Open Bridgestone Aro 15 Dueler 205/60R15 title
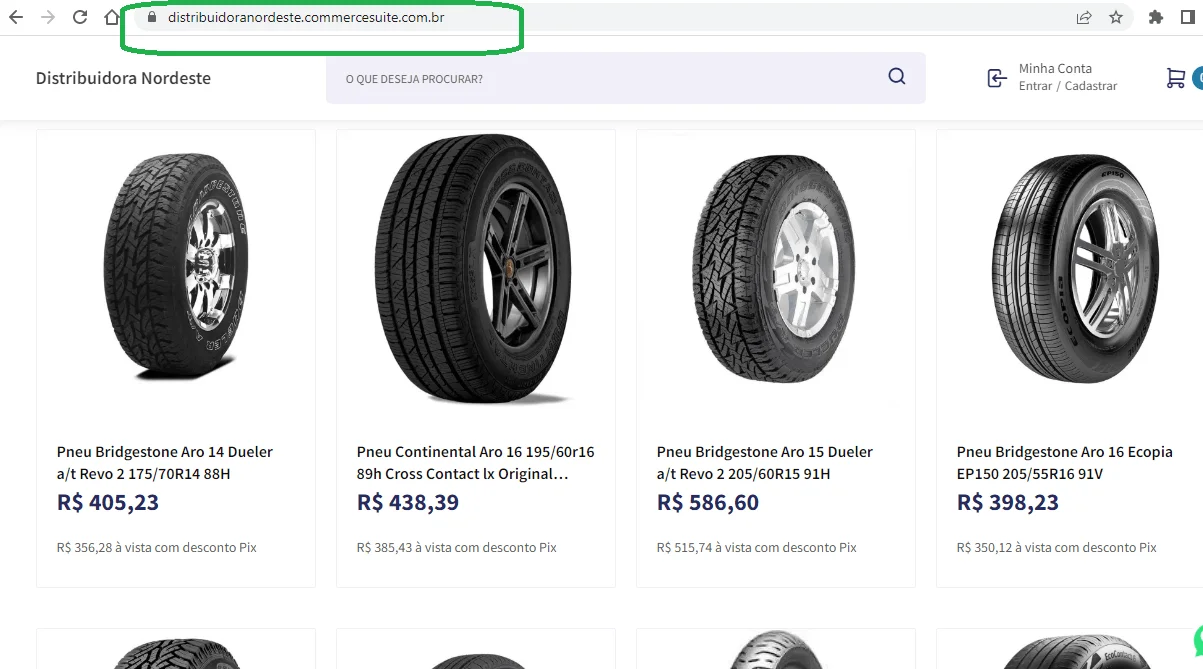This screenshot has height=669, width=1203. (765, 463)
